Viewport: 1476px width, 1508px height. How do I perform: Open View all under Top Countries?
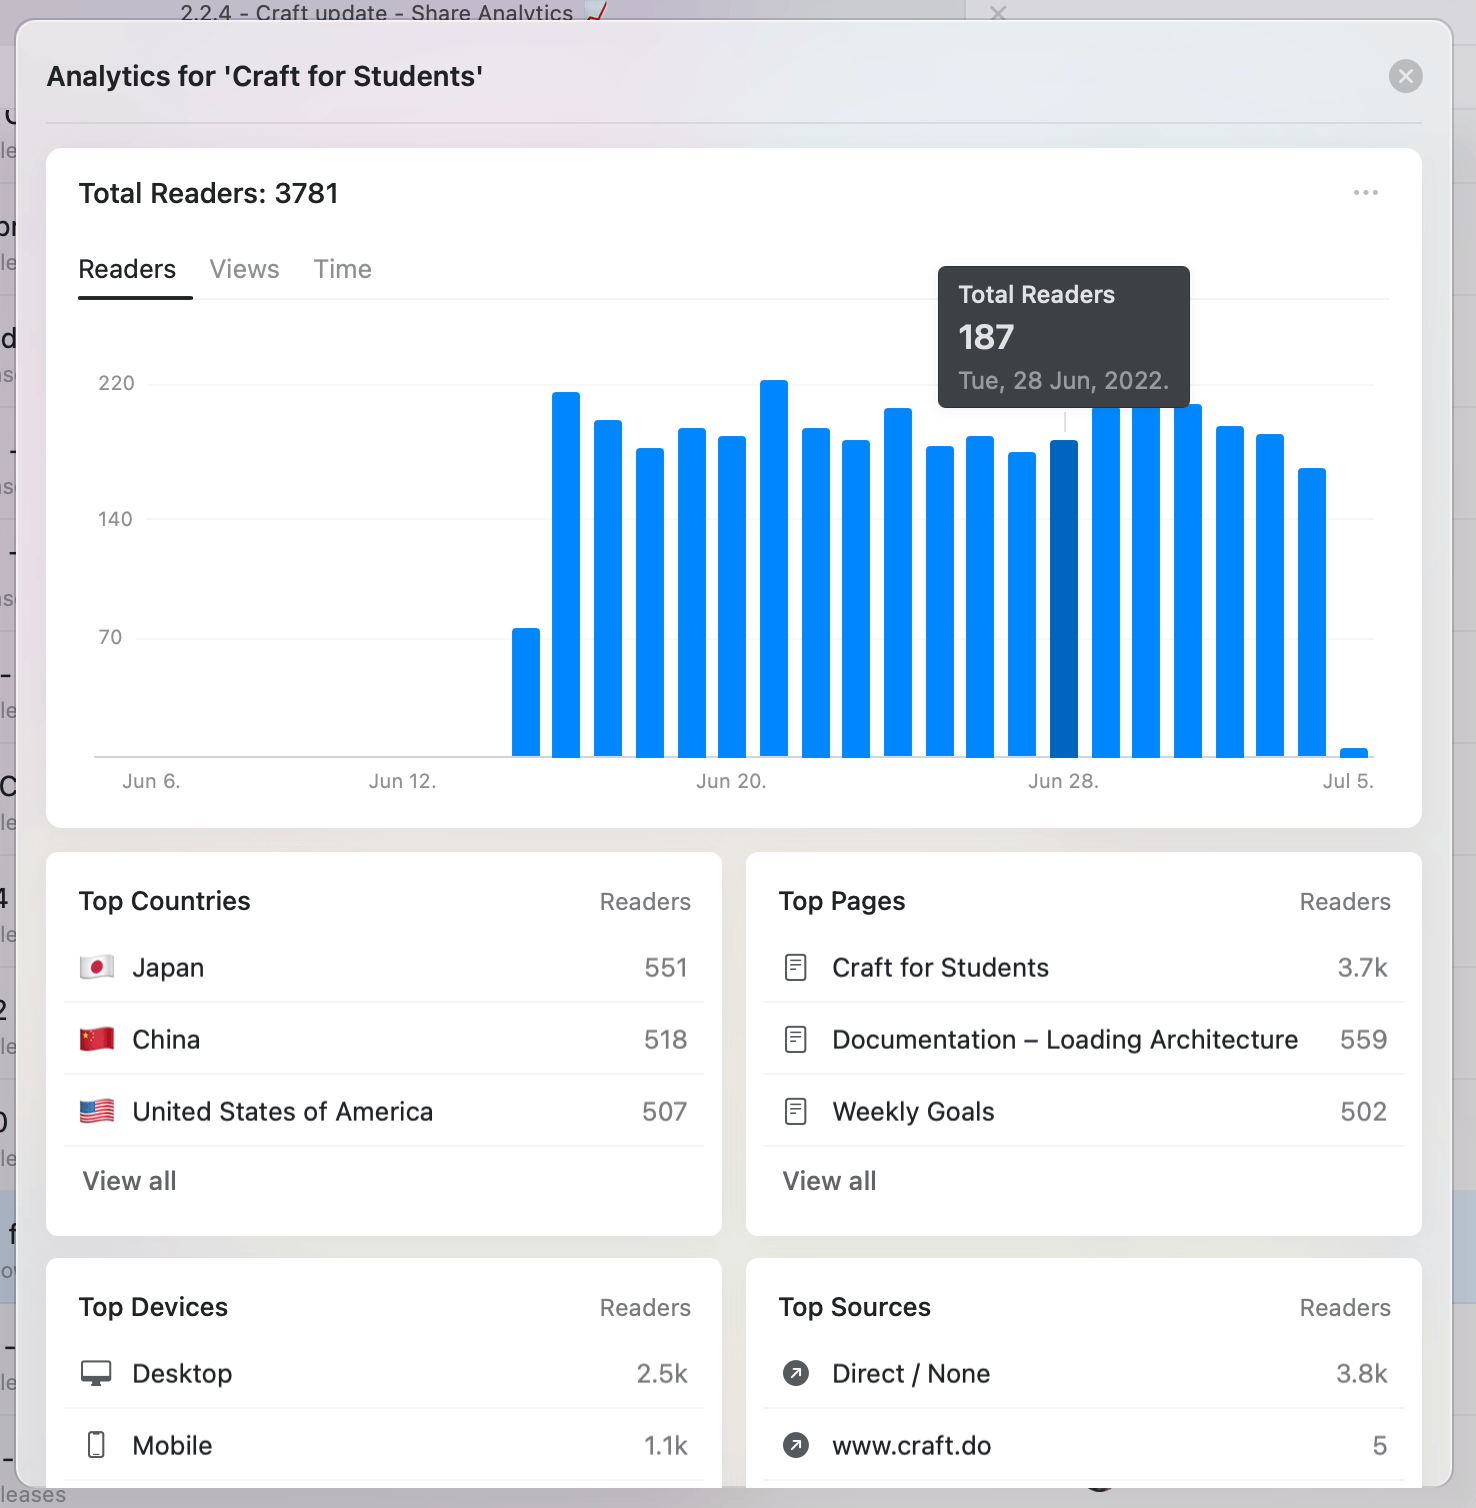(x=129, y=1180)
